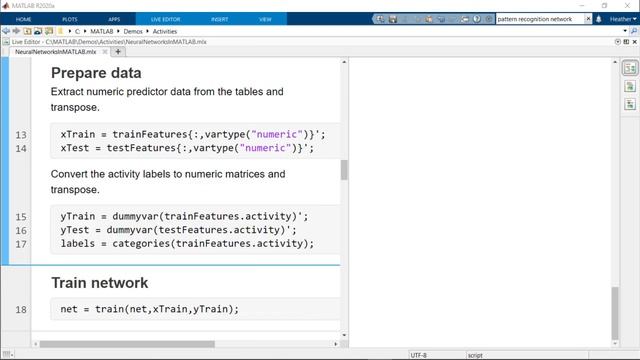Viewport: 640px width, 360px height.
Task: Click the script status bar entry
Action: 475,355
